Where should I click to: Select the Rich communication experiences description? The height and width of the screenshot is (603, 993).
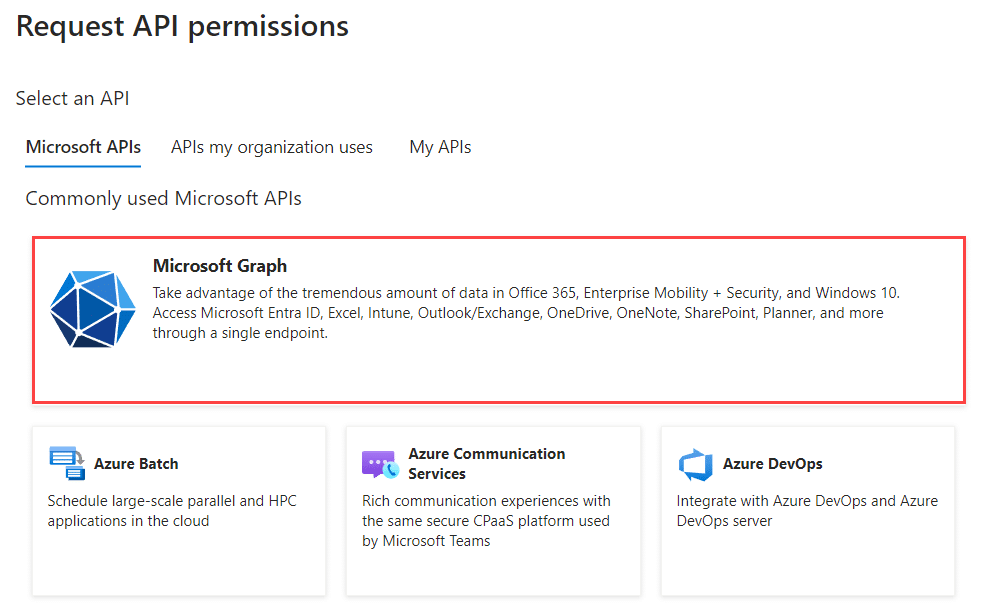[x=486, y=521]
